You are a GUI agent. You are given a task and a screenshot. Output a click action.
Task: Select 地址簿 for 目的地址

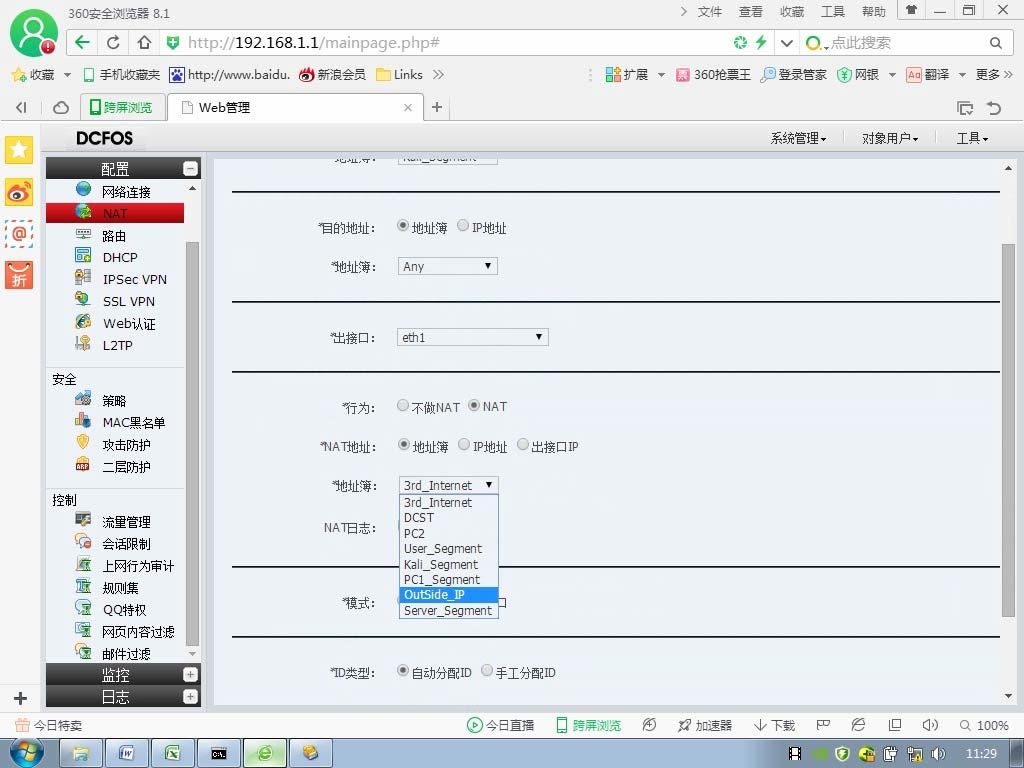point(403,225)
